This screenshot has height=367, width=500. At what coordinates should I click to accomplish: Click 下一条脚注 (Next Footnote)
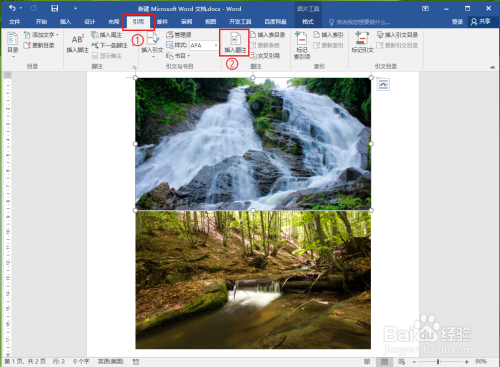[x=110, y=45]
